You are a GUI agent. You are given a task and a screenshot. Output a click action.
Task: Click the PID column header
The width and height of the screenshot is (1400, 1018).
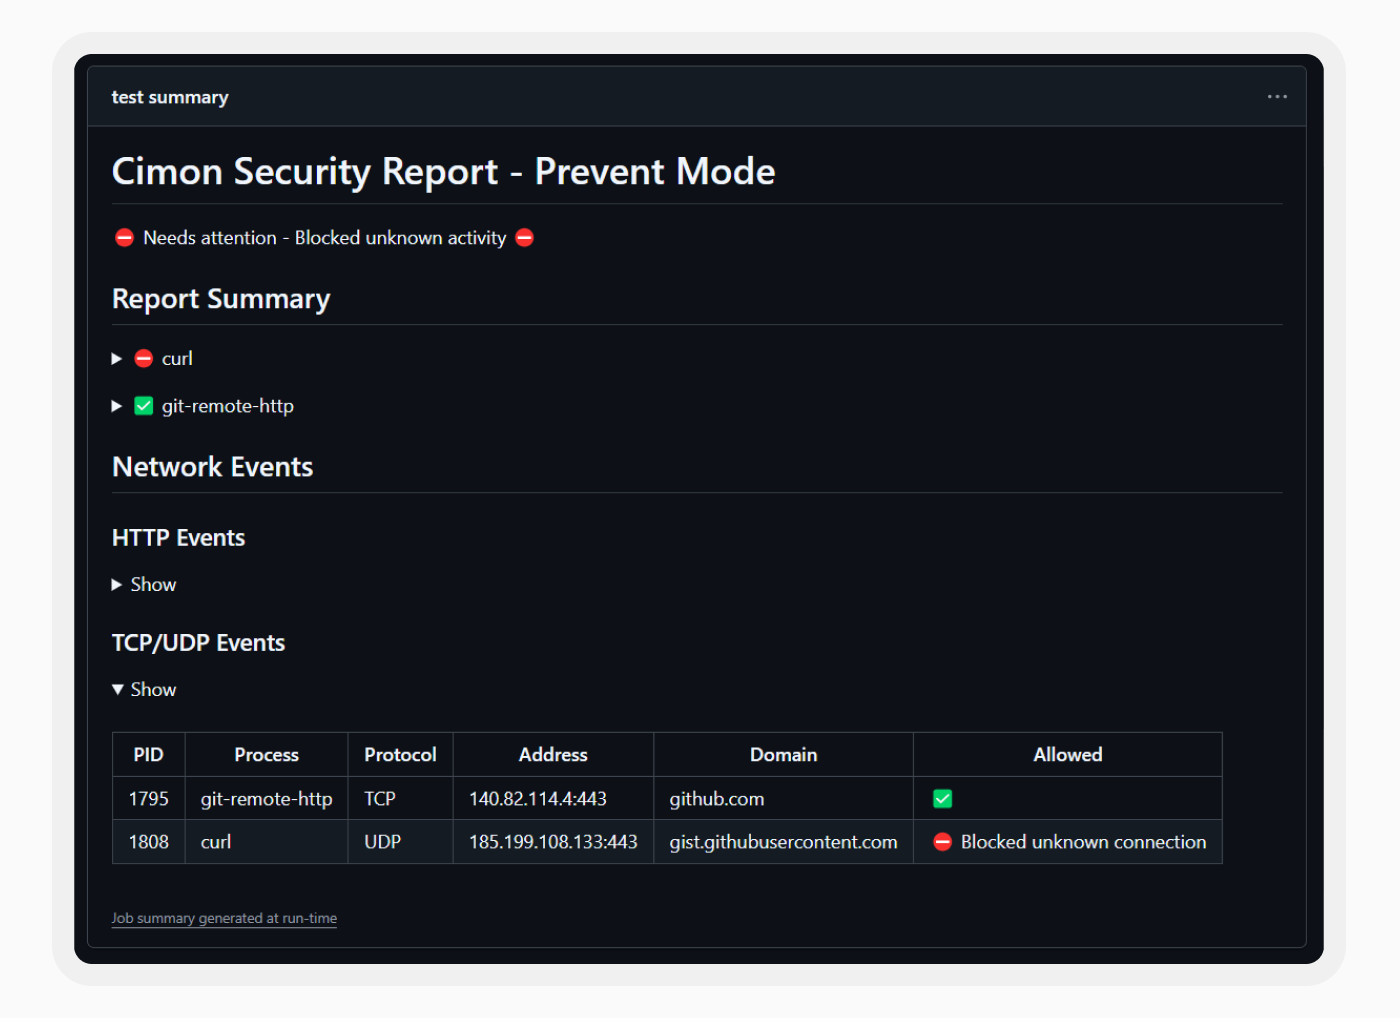(149, 755)
